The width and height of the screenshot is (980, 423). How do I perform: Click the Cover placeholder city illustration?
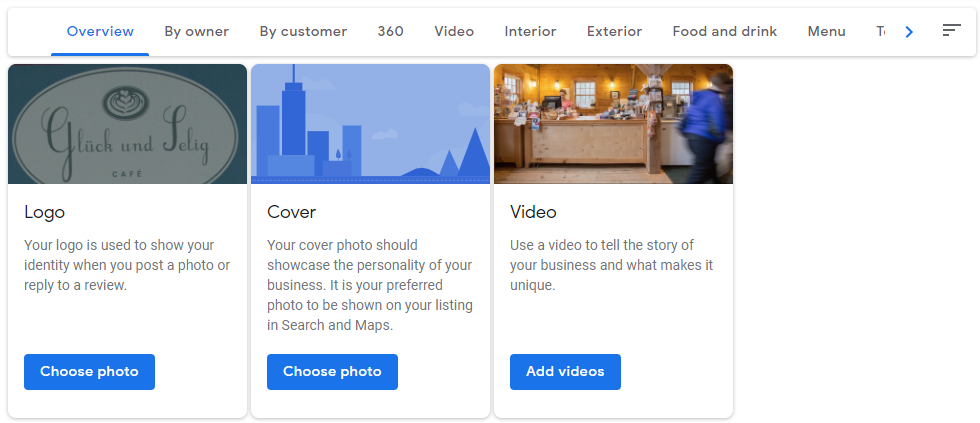pyautogui.click(x=370, y=124)
